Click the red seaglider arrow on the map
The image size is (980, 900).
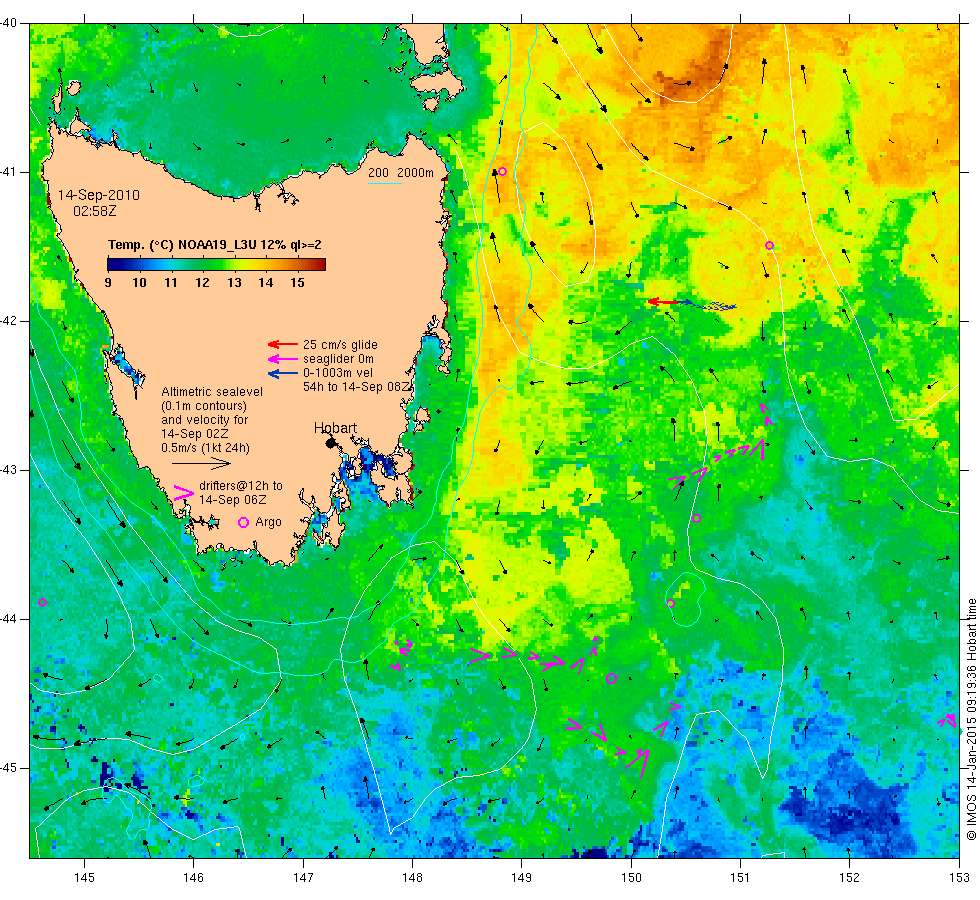pyautogui.click(x=662, y=302)
